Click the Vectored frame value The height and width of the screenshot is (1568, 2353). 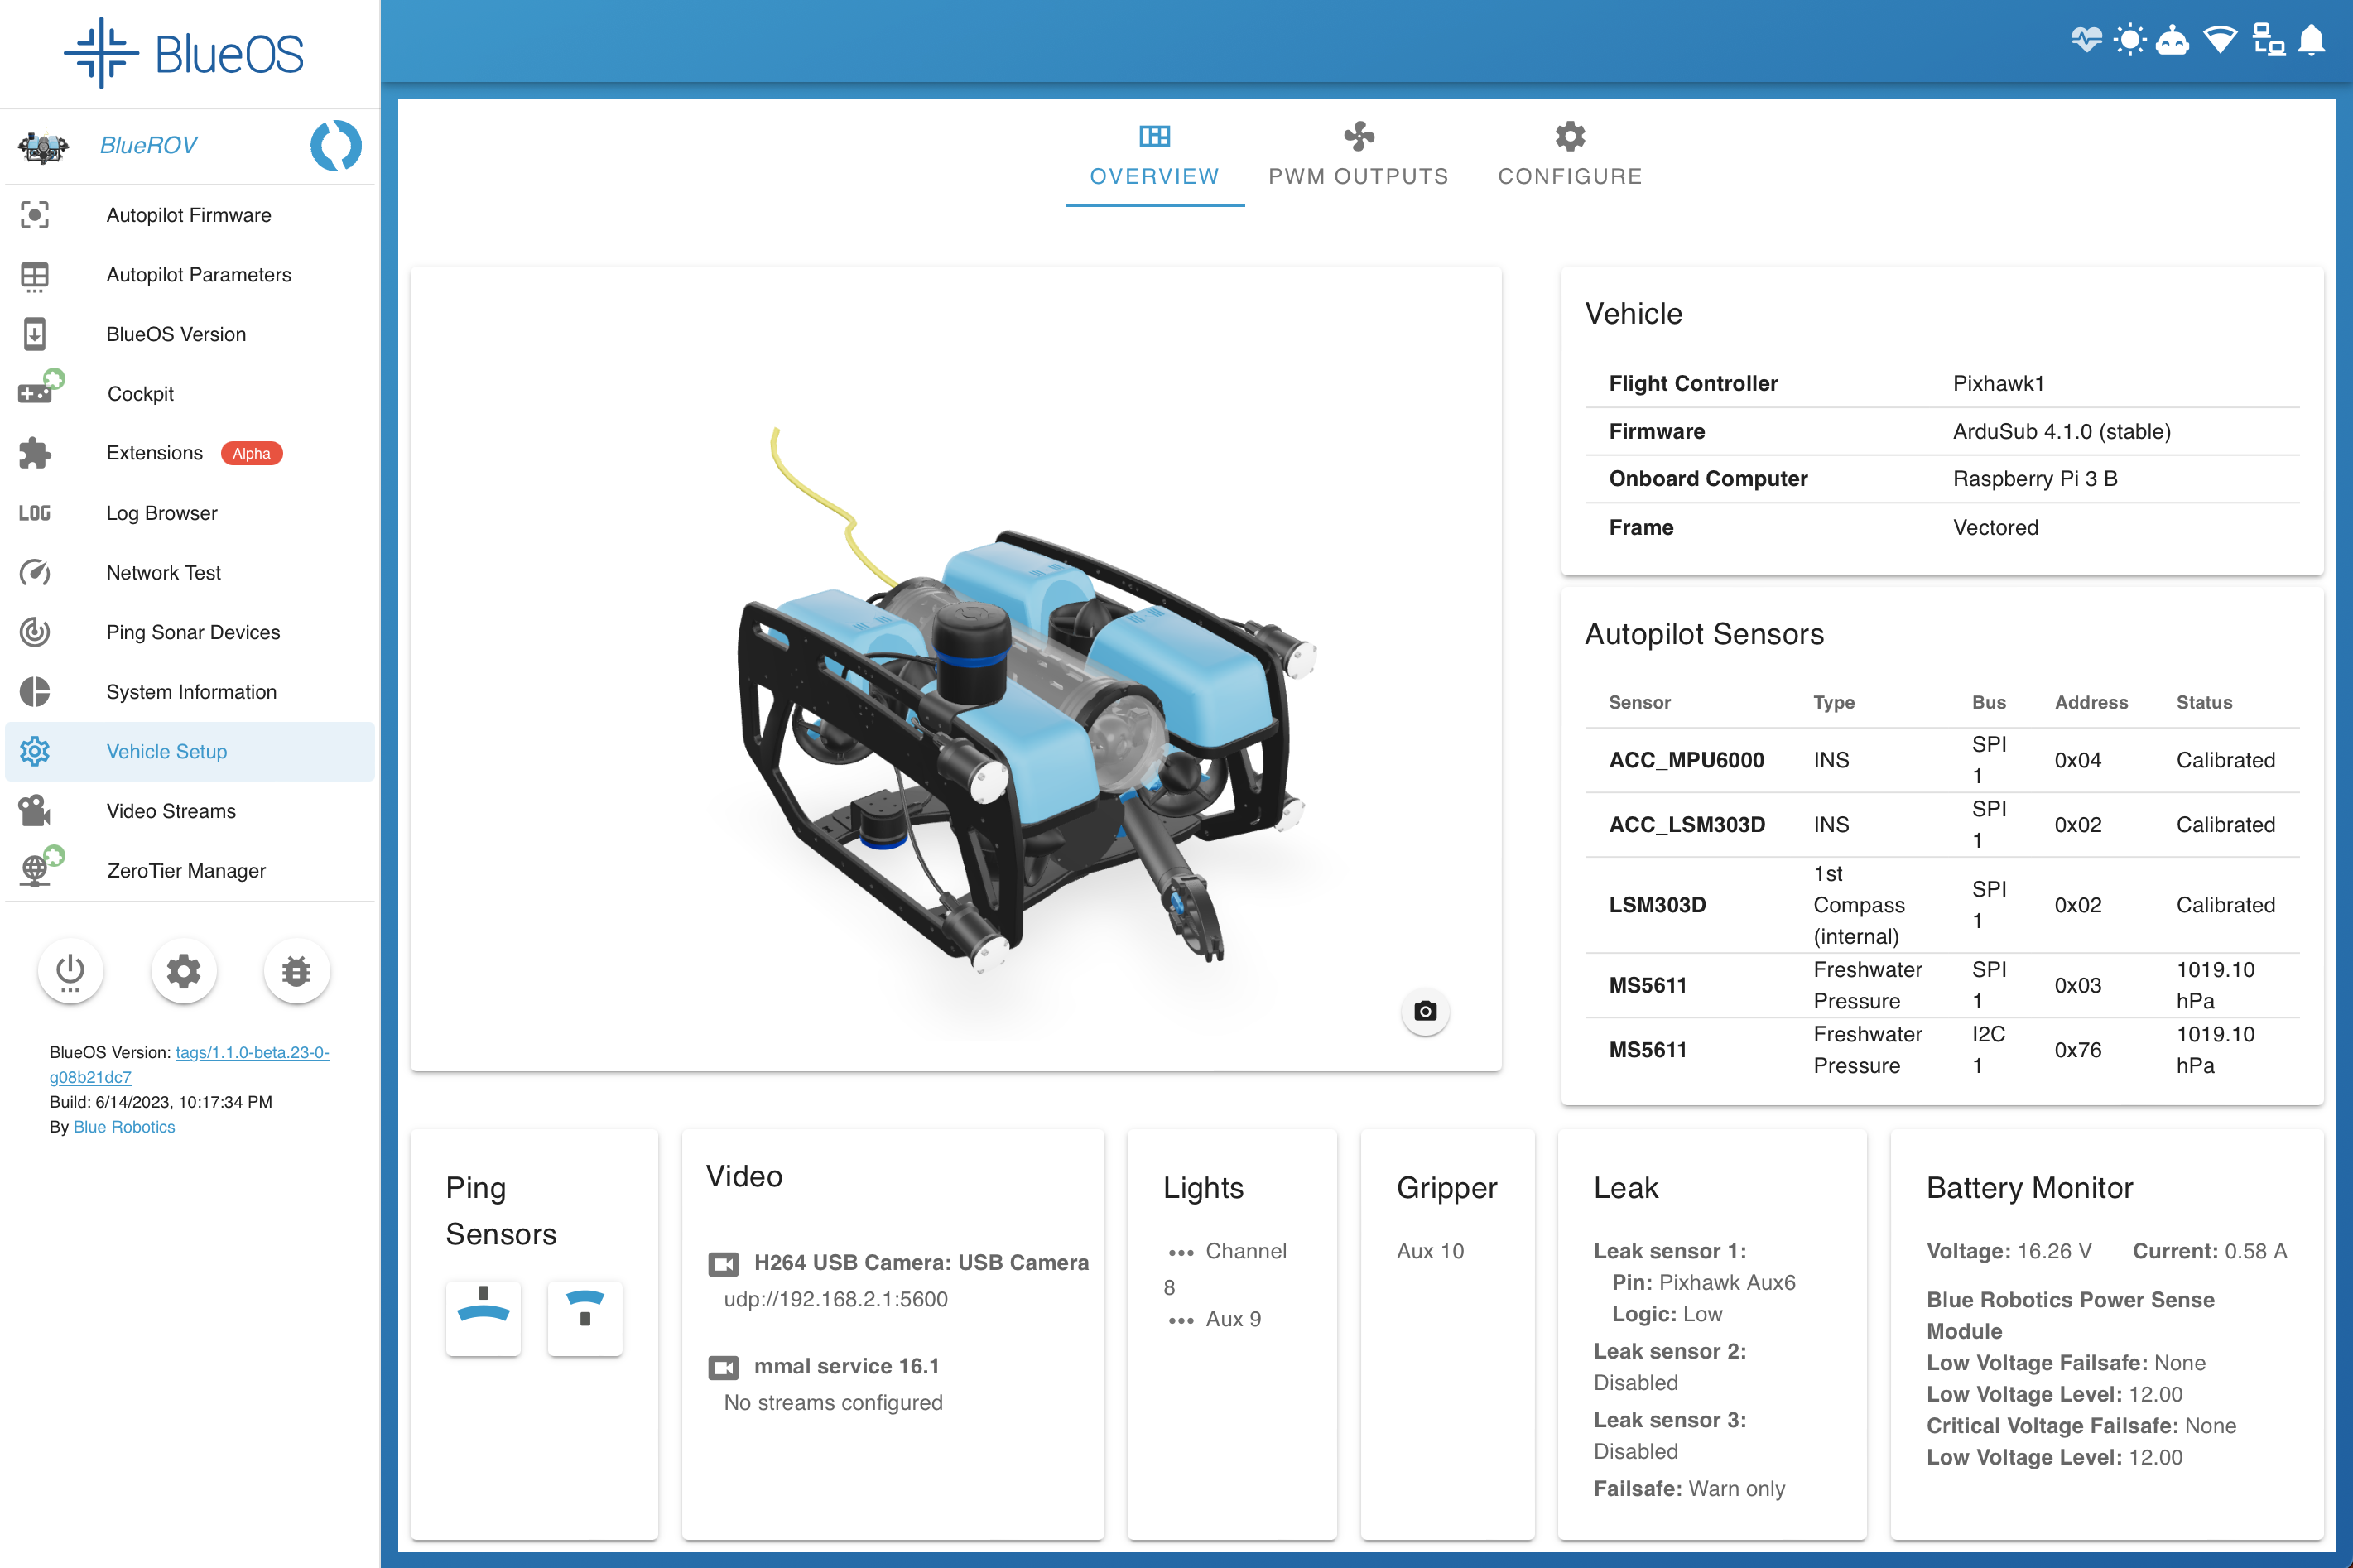click(x=1995, y=527)
